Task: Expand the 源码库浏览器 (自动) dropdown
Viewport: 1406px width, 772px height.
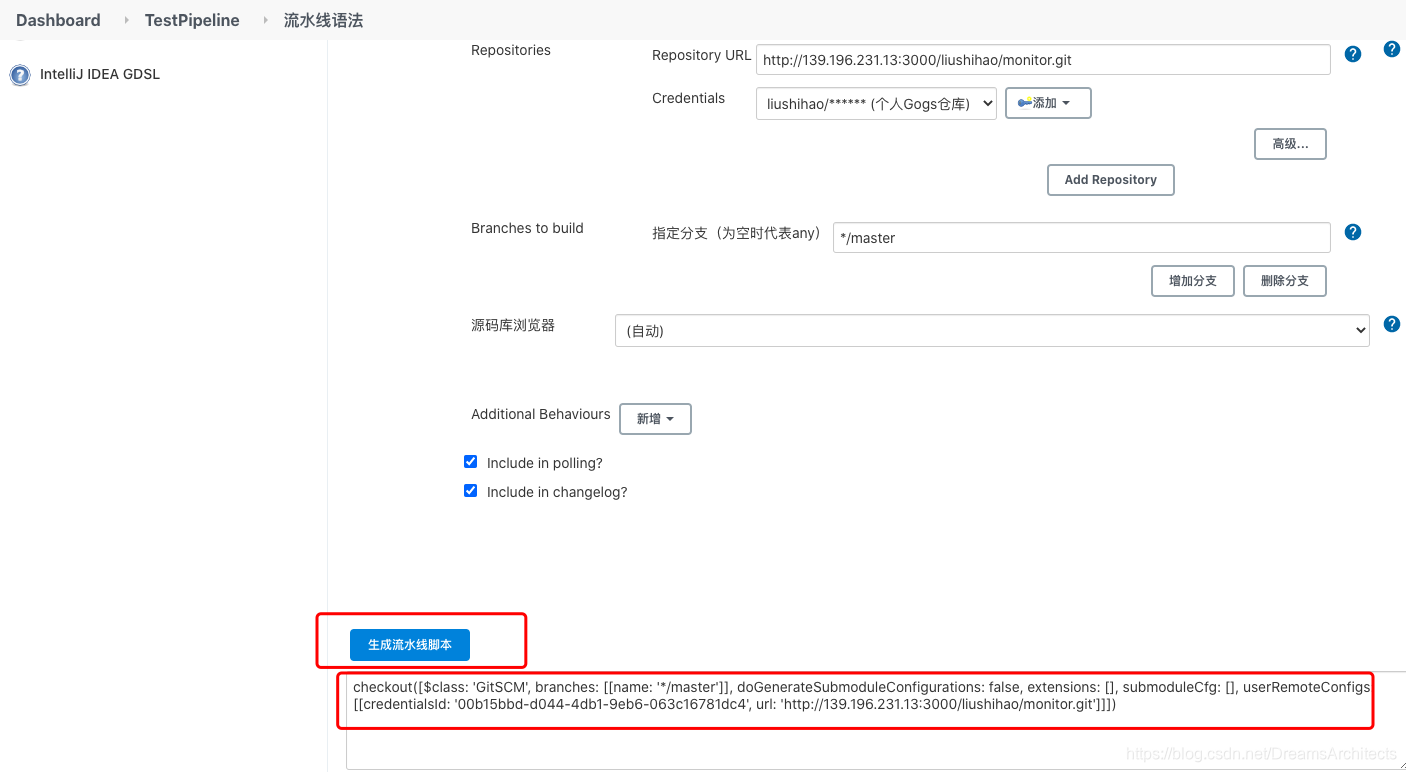Action: tap(992, 331)
